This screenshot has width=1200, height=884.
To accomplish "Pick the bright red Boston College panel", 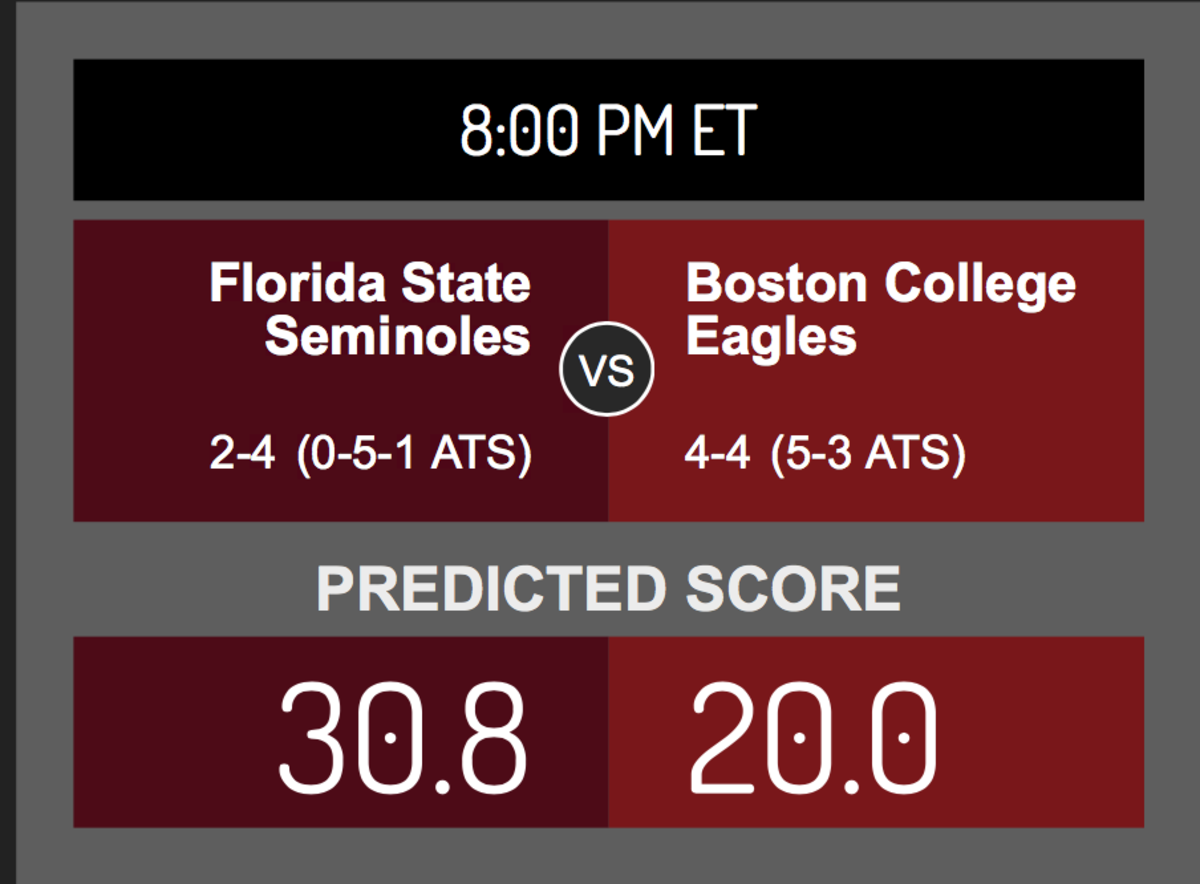I will click(x=876, y=370).
